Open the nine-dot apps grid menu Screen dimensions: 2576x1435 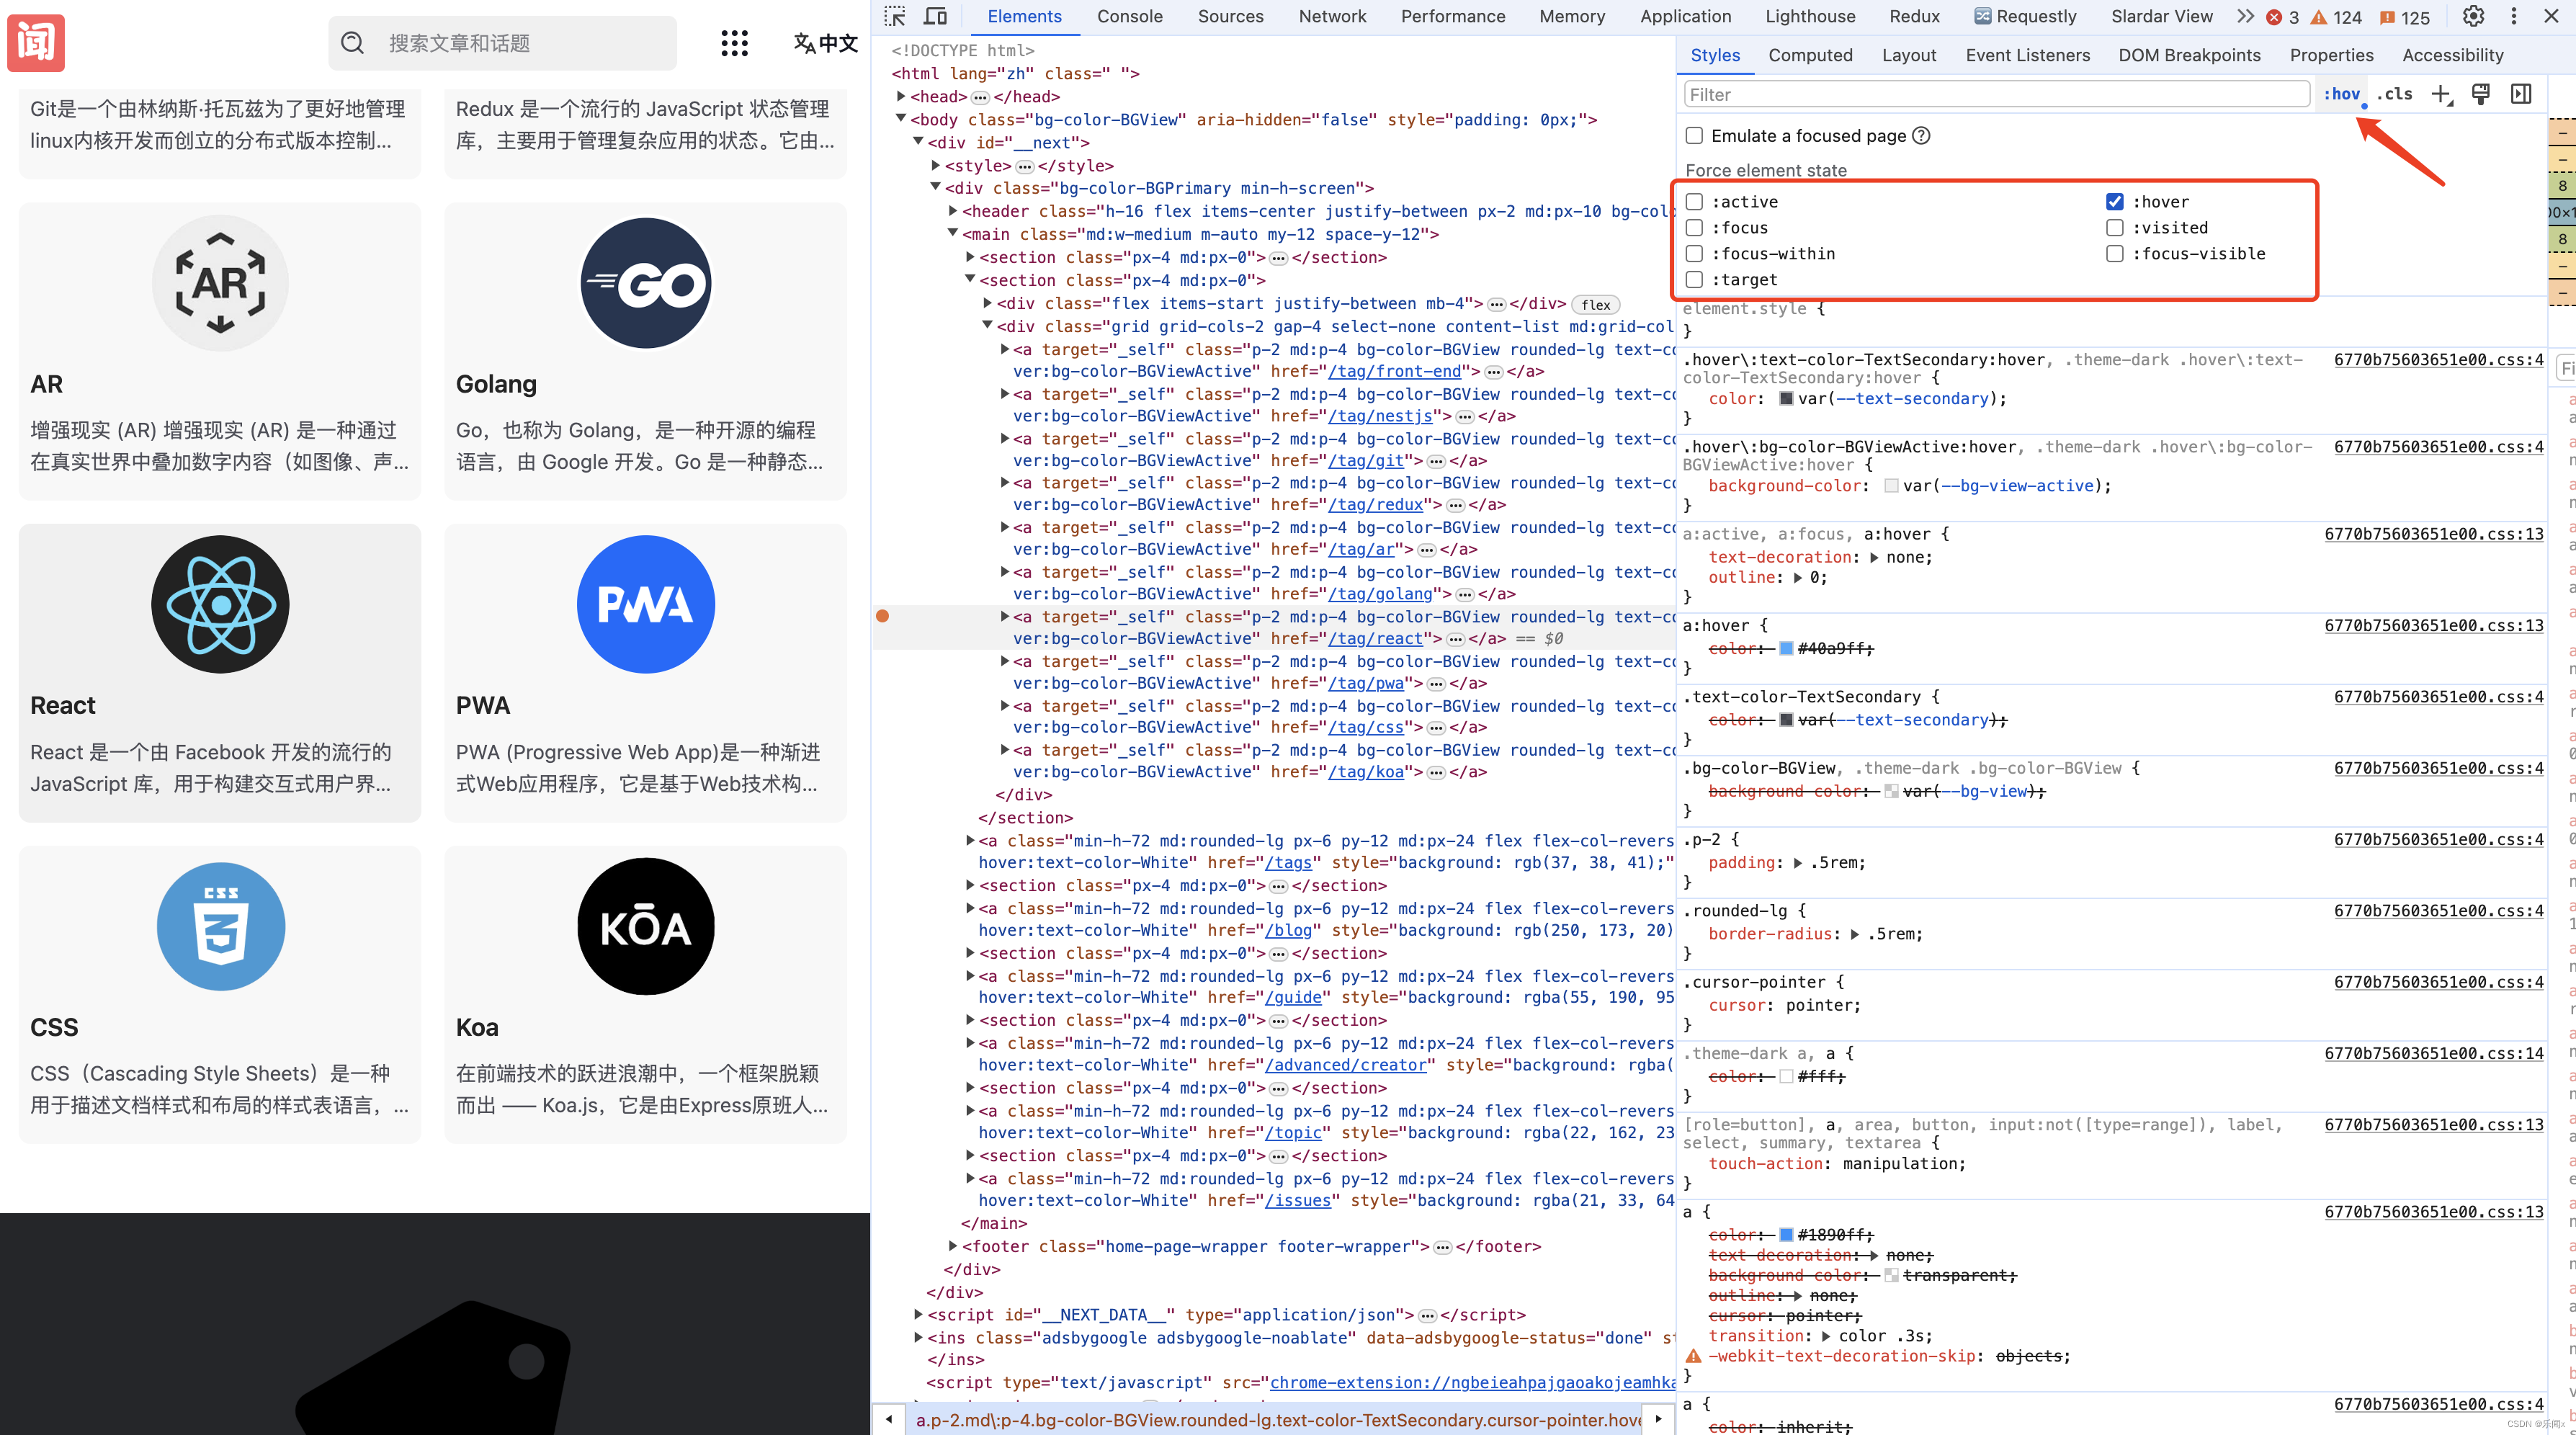click(734, 43)
